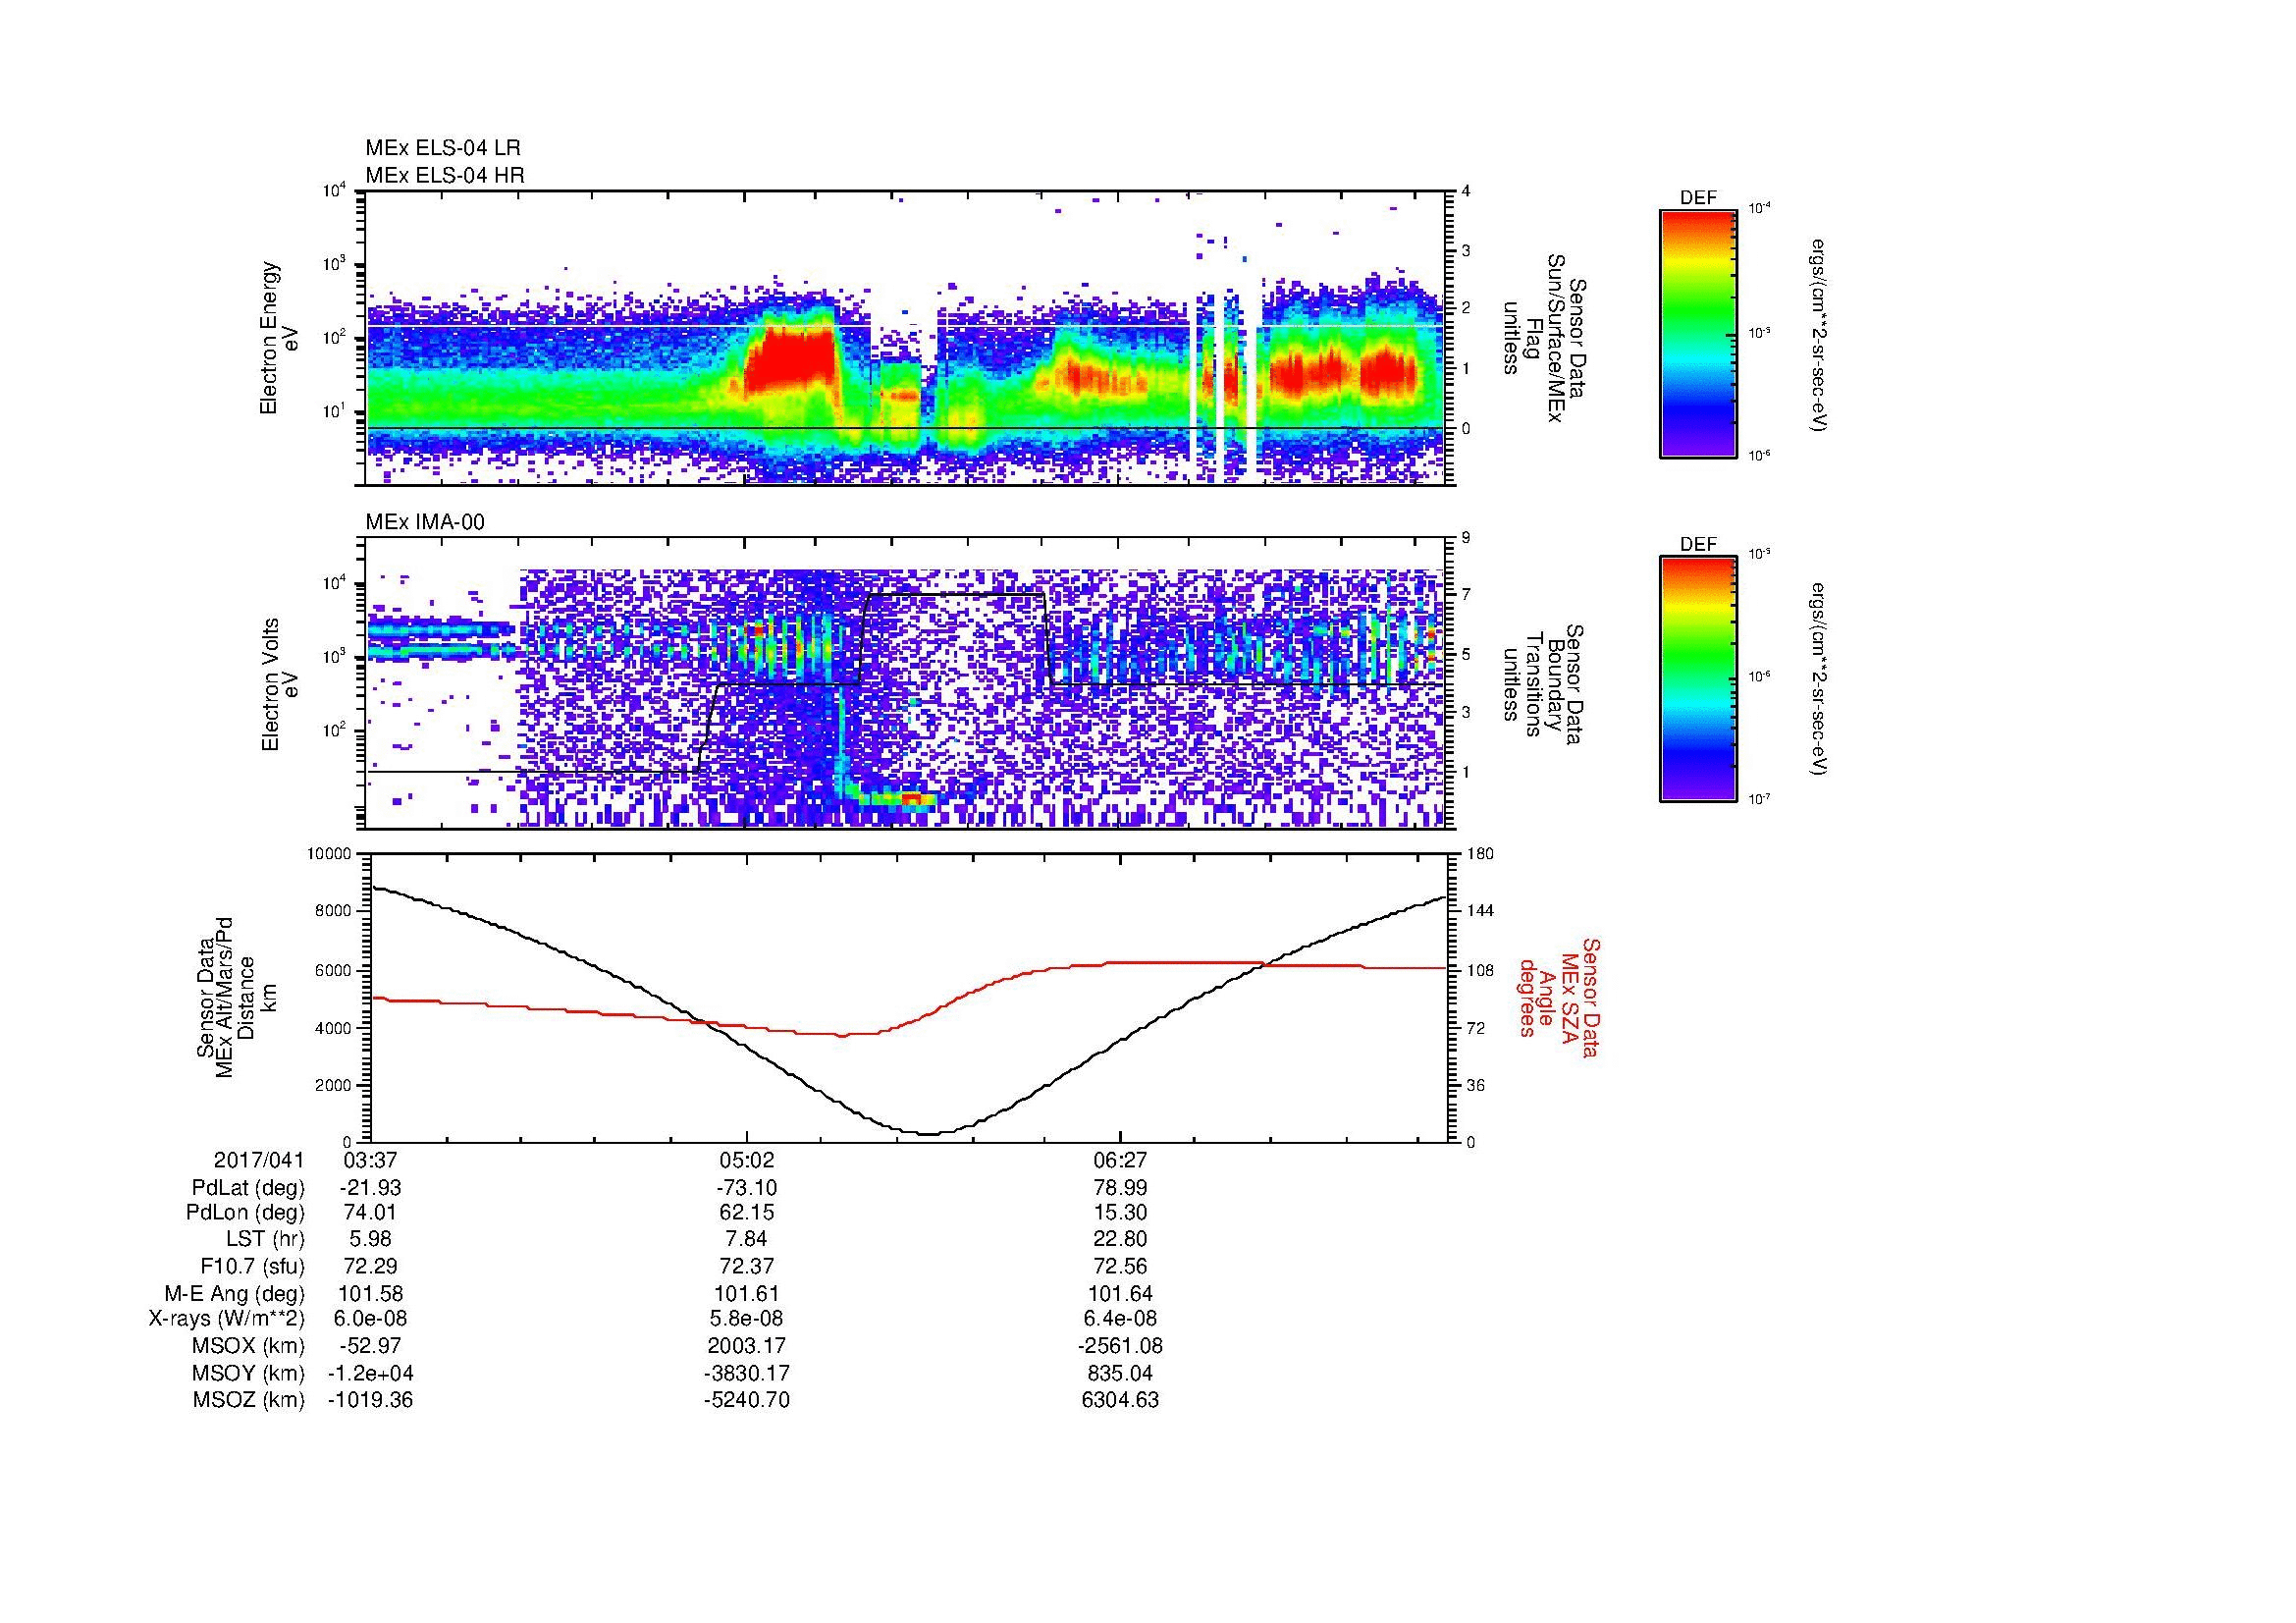Screen dimensions: 2296x1623
Task: Click the PdLat value '78.99'
Action: pos(1121,1188)
